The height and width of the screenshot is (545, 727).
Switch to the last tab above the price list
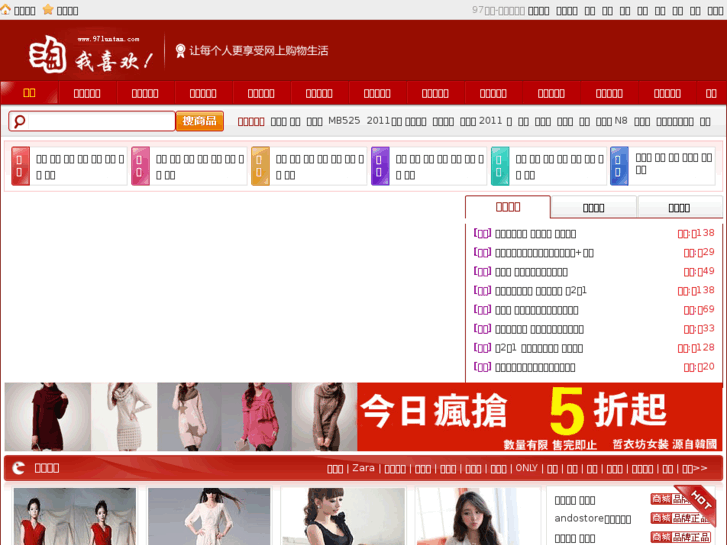pos(679,207)
